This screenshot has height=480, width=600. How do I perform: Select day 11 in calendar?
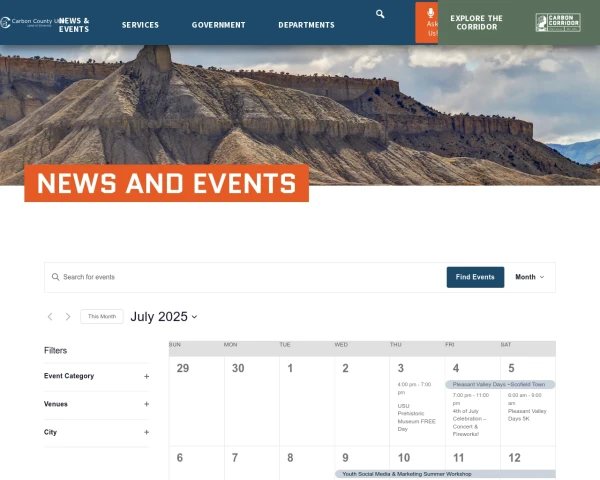tap(458, 458)
